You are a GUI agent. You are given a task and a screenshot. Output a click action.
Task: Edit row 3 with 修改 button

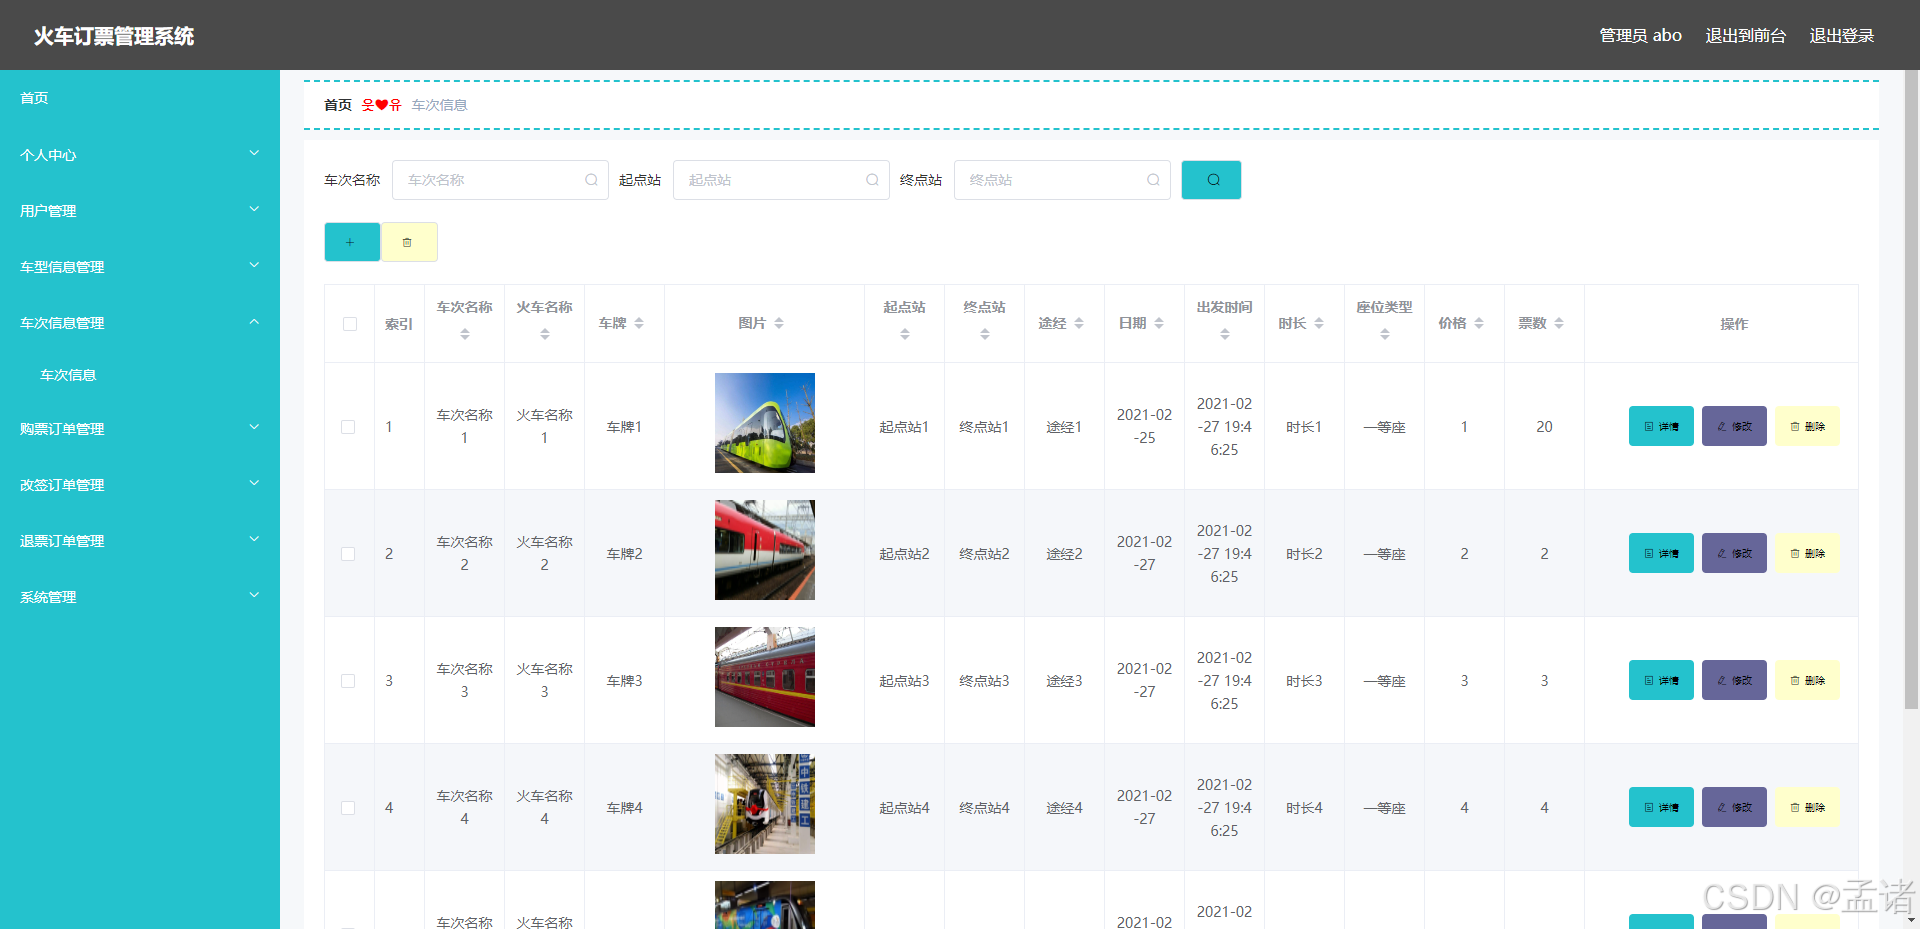click(x=1734, y=680)
